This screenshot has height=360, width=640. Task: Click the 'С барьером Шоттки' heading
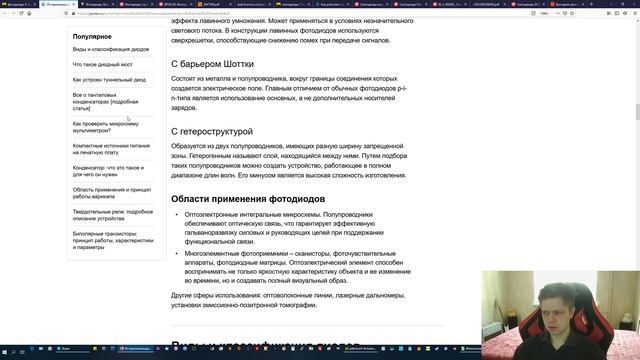pos(212,64)
